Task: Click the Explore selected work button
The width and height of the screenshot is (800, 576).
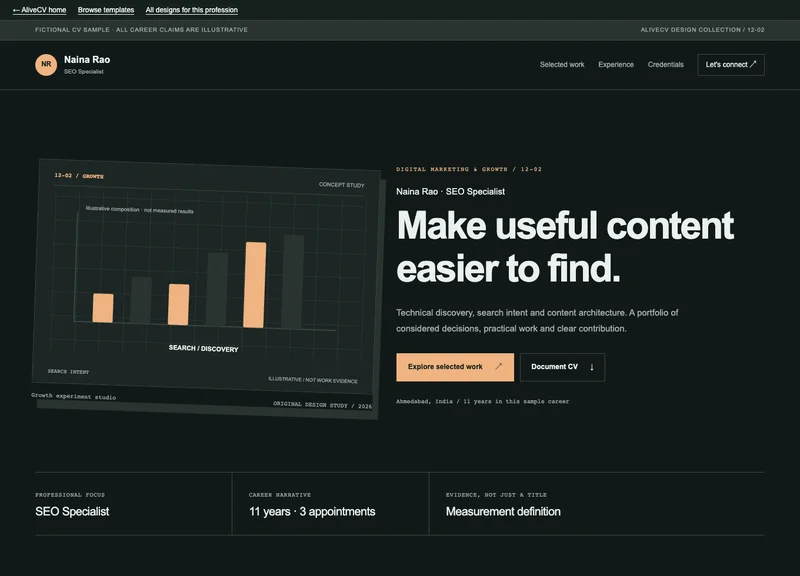Action: point(455,367)
